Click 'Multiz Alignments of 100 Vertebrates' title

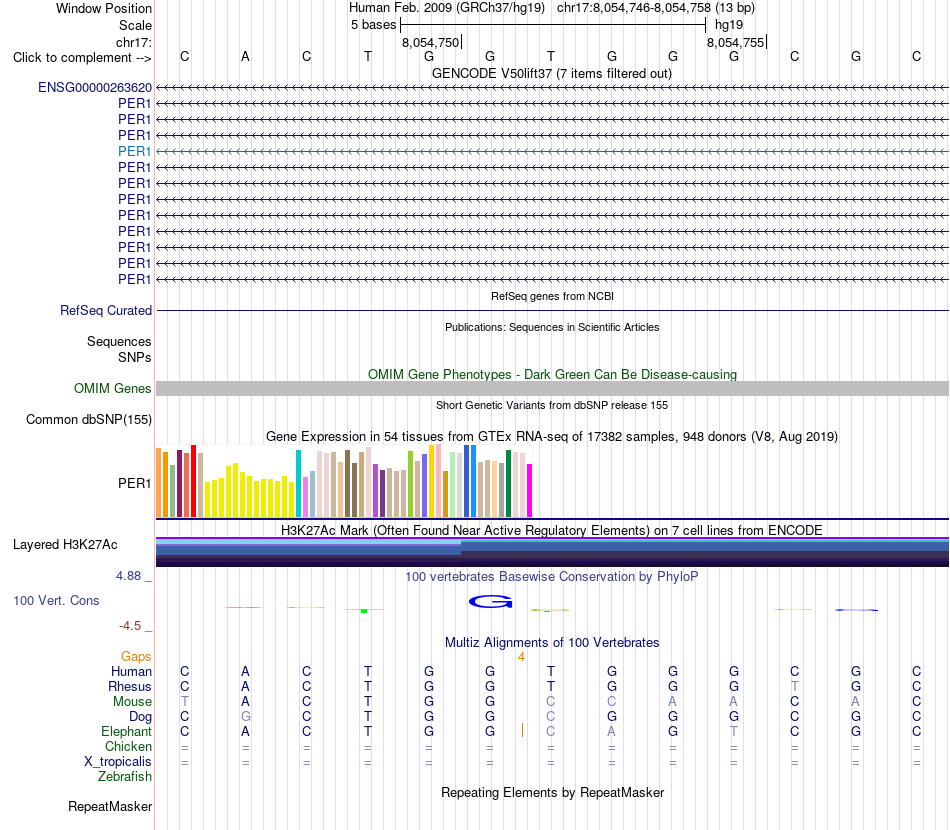click(x=552, y=642)
